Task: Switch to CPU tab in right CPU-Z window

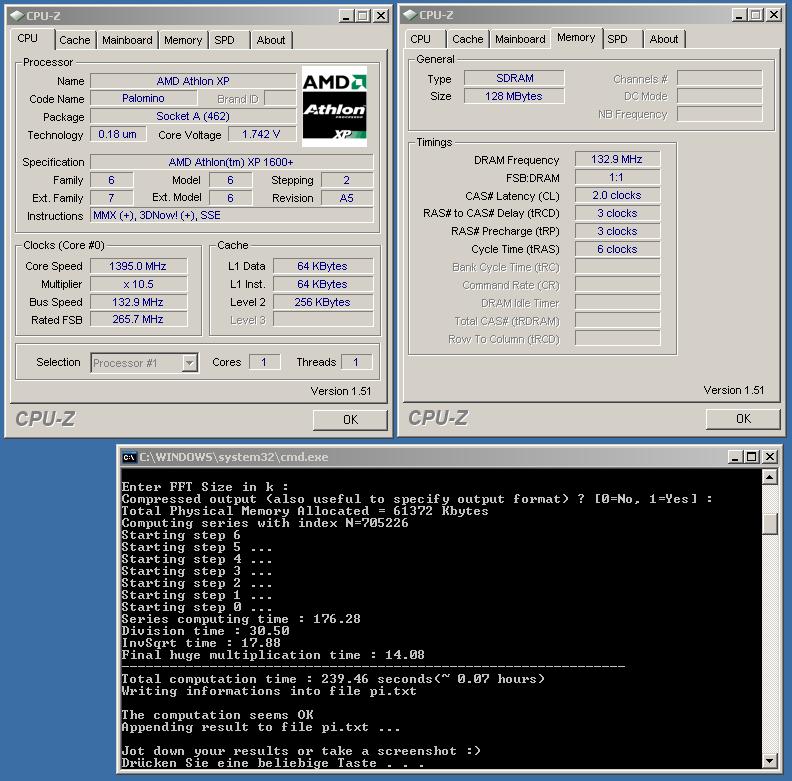Action: click(x=420, y=39)
